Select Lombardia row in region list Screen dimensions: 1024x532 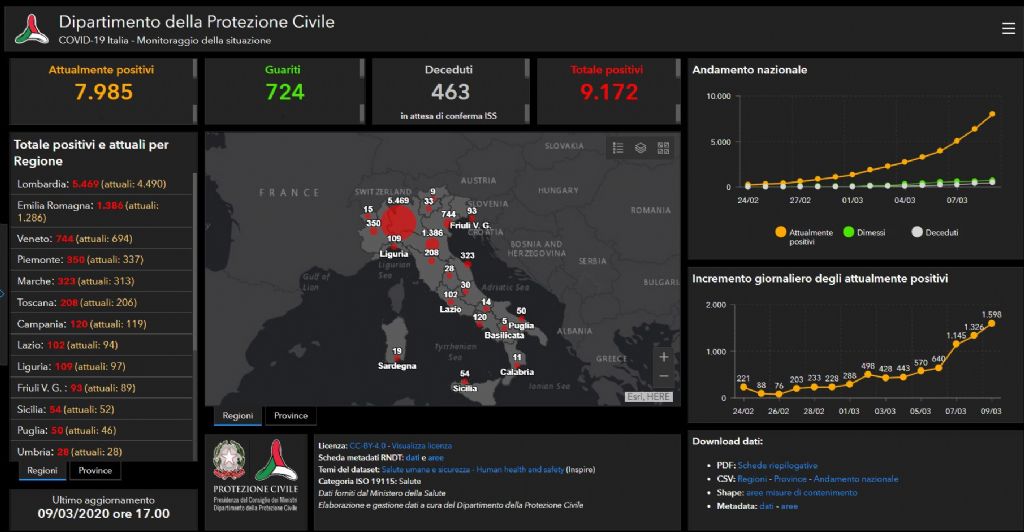(101, 184)
